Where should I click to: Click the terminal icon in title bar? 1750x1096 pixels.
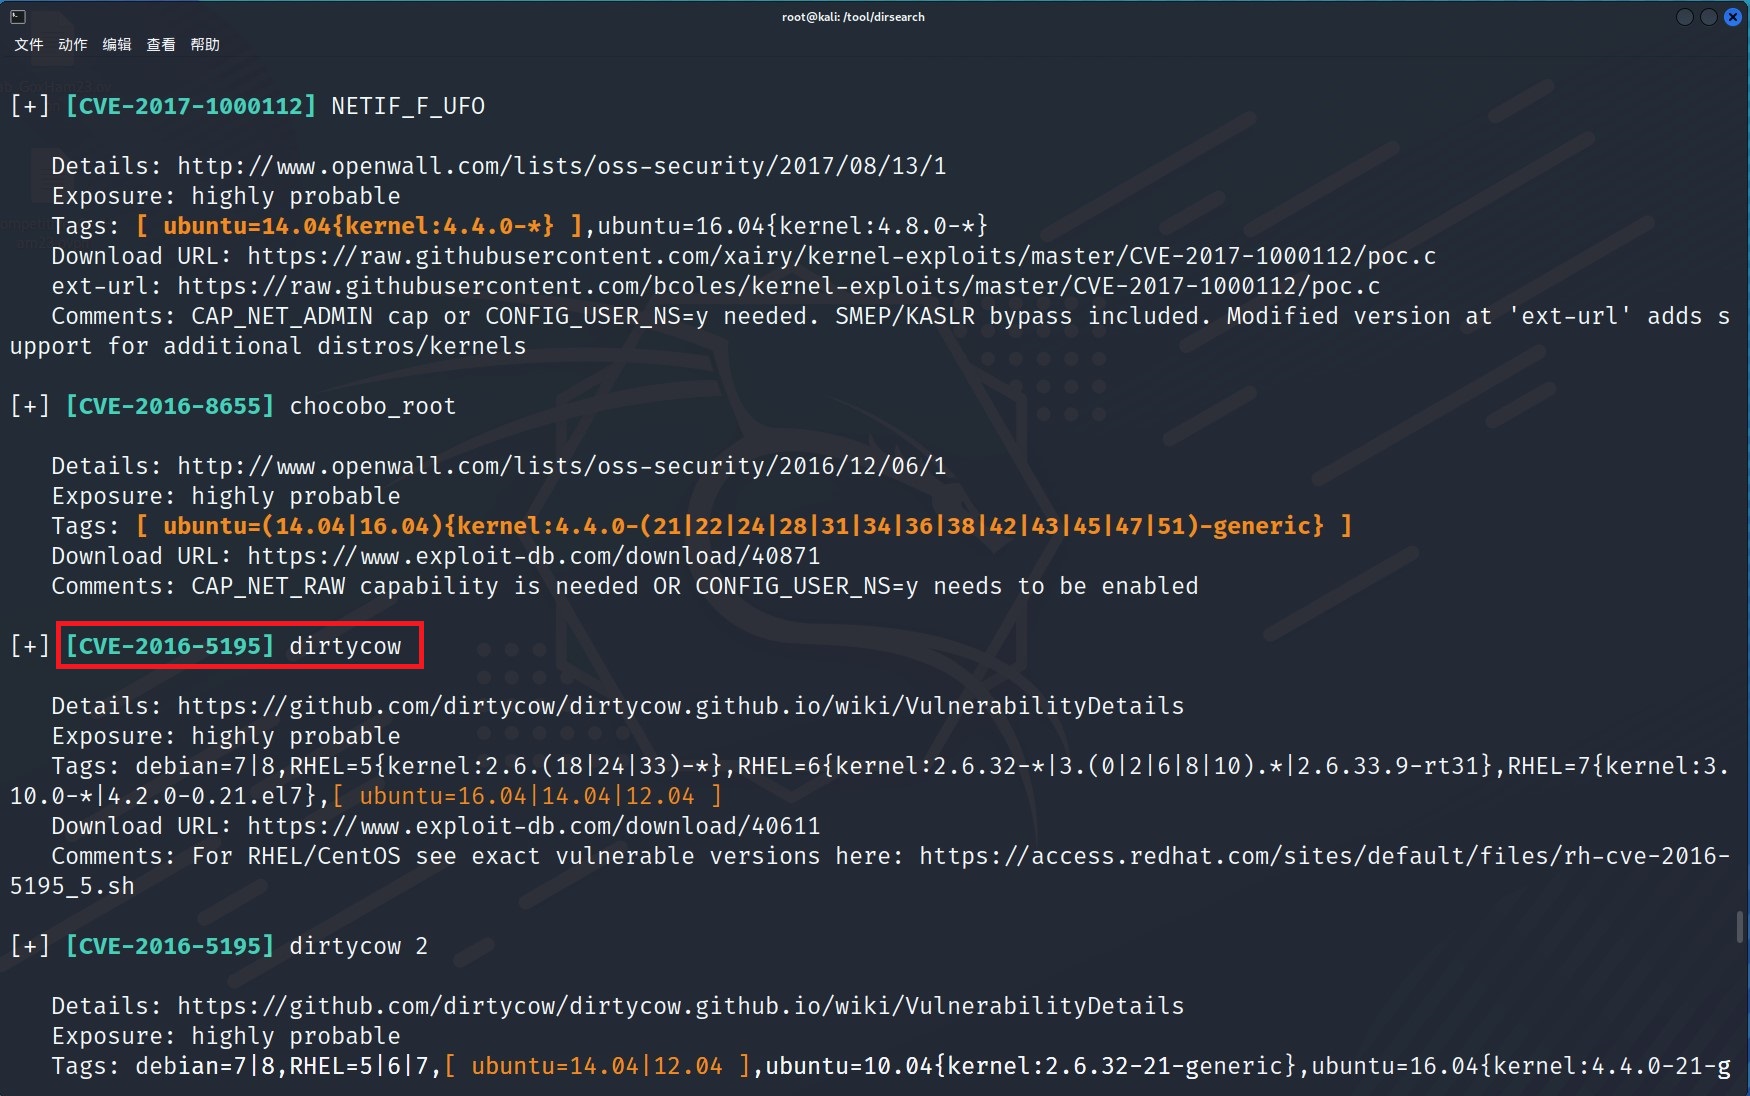tap(17, 16)
